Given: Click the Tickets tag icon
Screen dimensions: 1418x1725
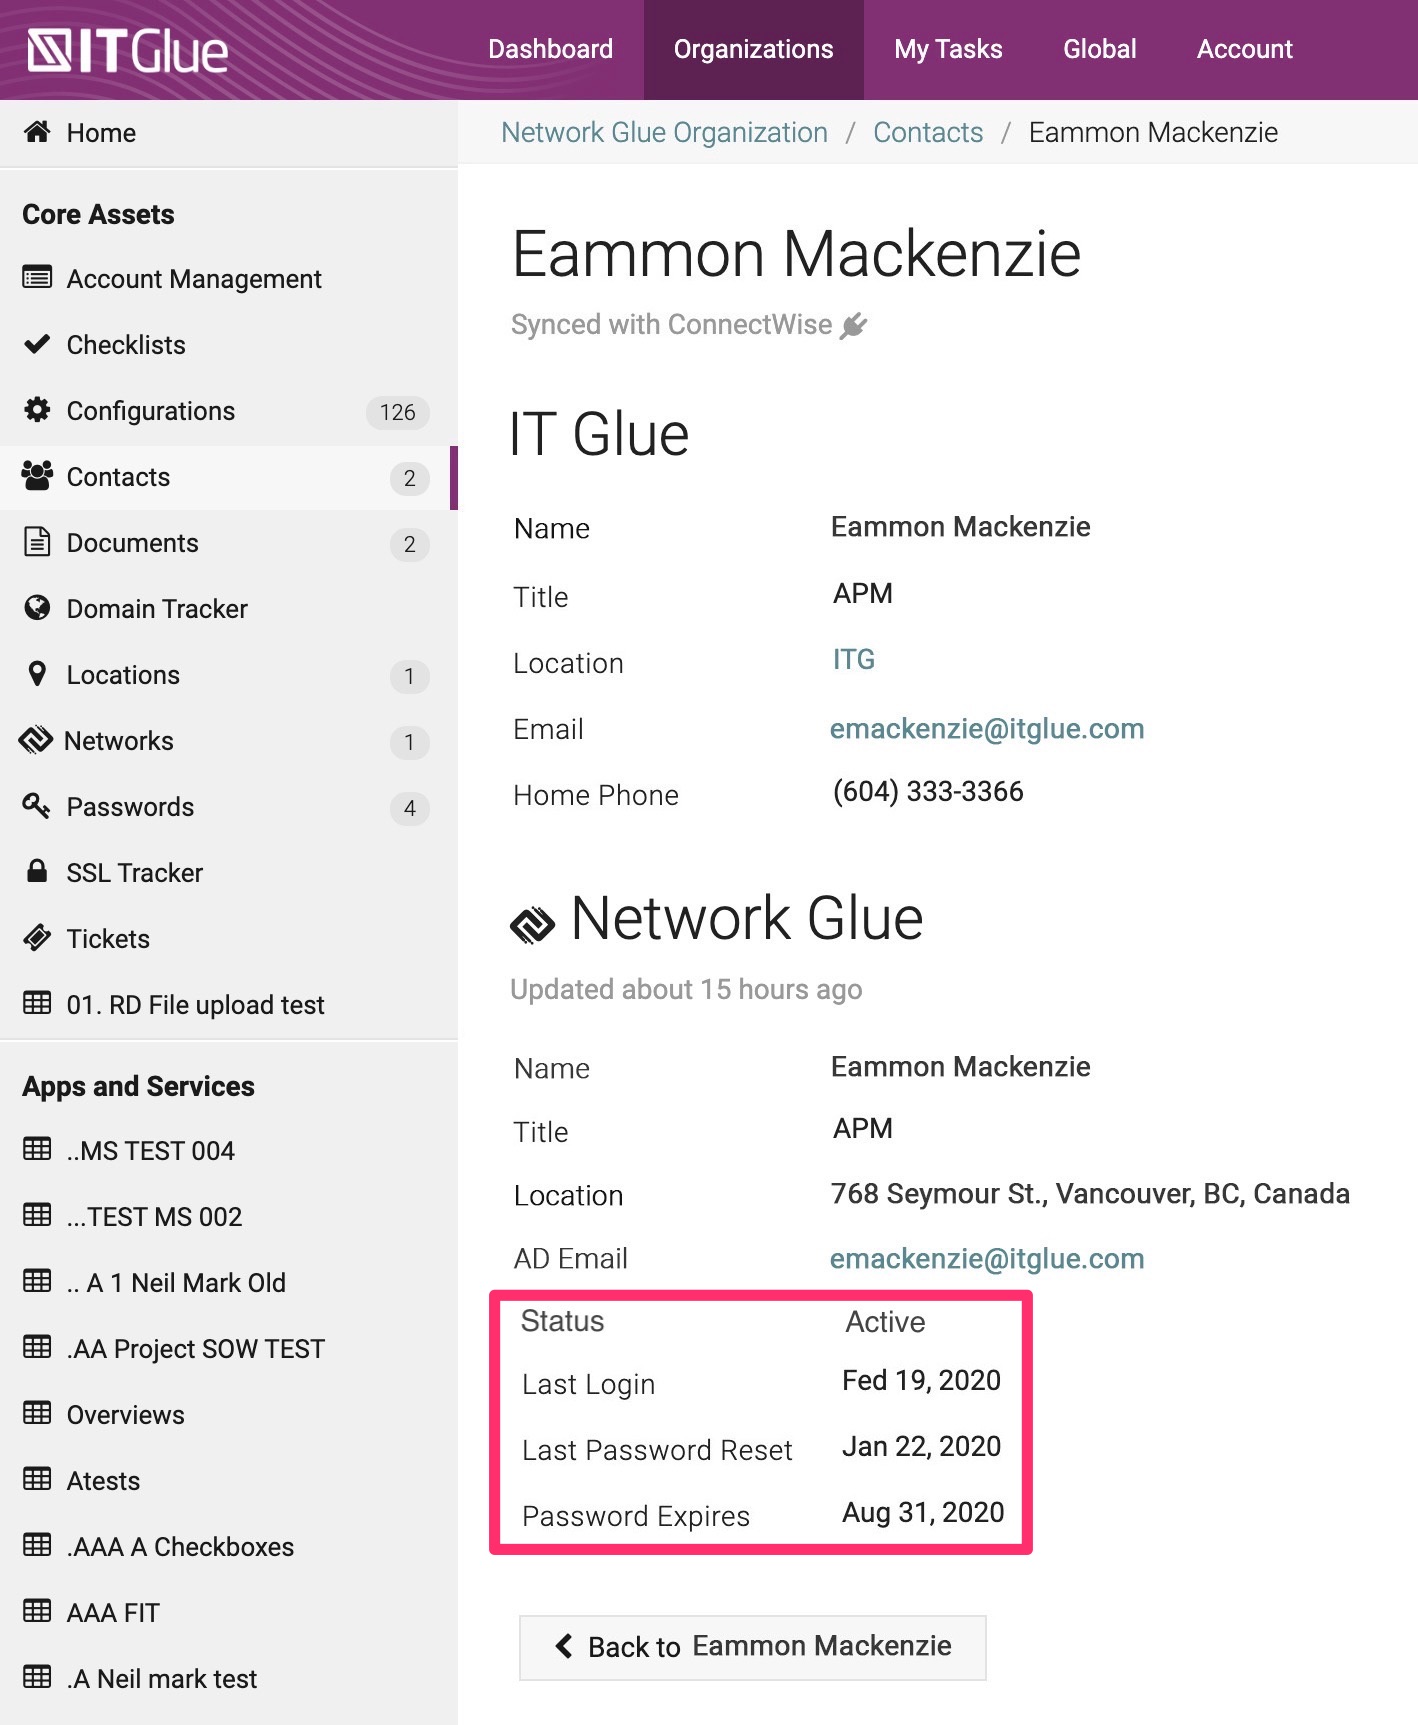Looking at the screenshot, I should pyautogui.click(x=37, y=938).
